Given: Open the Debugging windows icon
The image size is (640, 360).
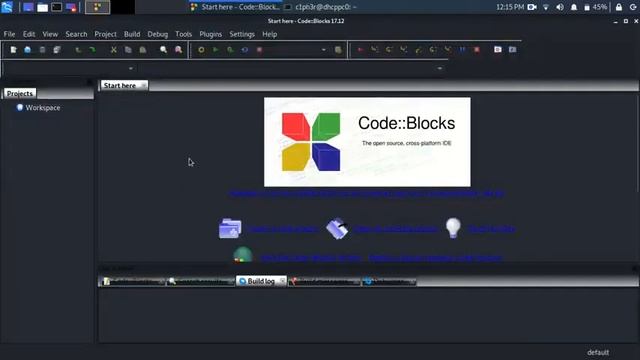Looking at the screenshot, I should click(x=498, y=50).
